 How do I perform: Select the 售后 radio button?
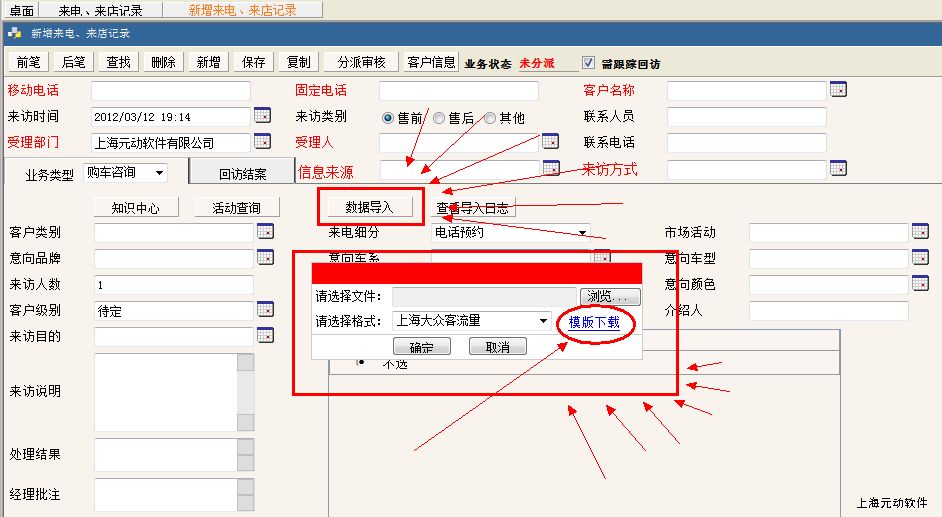pyautogui.click(x=439, y=118)
